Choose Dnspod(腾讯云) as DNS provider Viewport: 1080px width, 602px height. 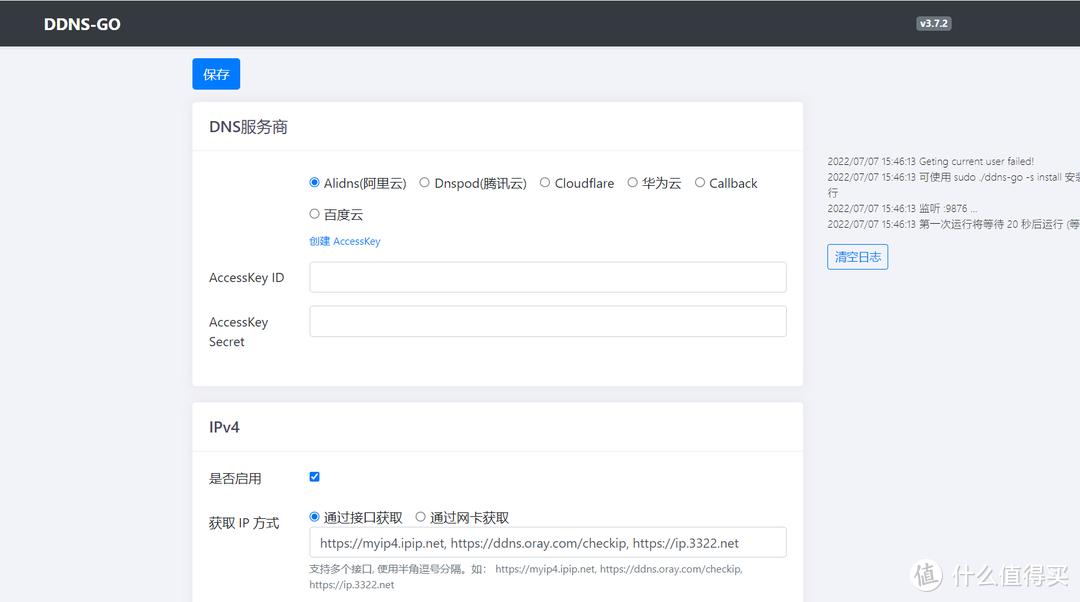point(425,183)
